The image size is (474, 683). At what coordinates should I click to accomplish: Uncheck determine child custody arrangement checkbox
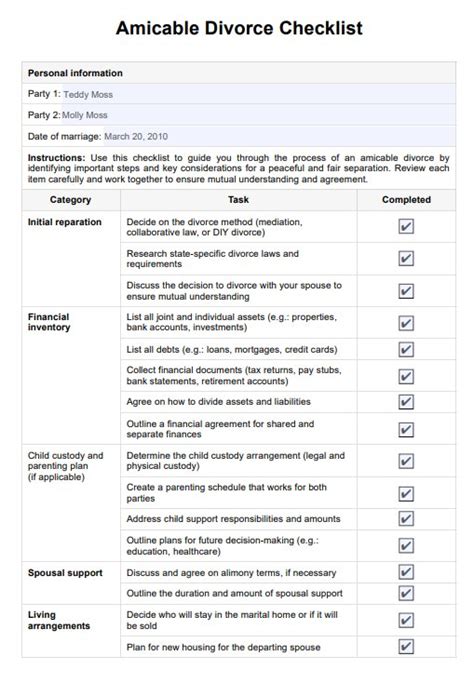(406, 461)
